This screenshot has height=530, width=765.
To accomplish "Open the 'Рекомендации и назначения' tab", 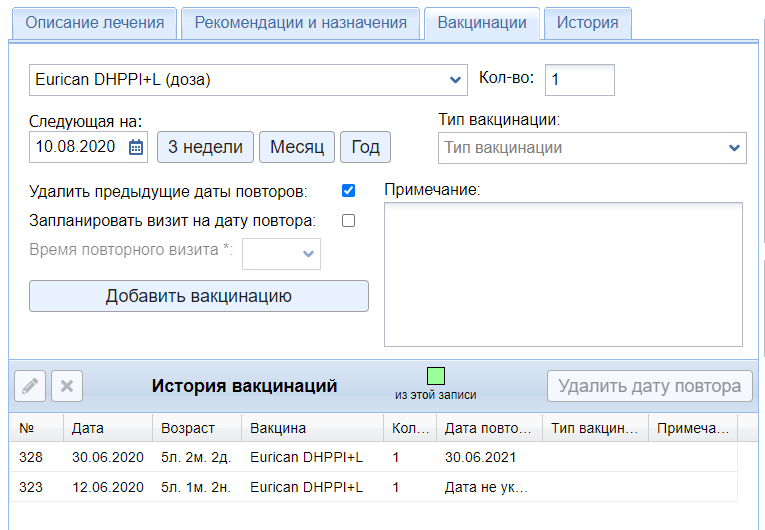I will pyautogui.click(x=300, y=23).
